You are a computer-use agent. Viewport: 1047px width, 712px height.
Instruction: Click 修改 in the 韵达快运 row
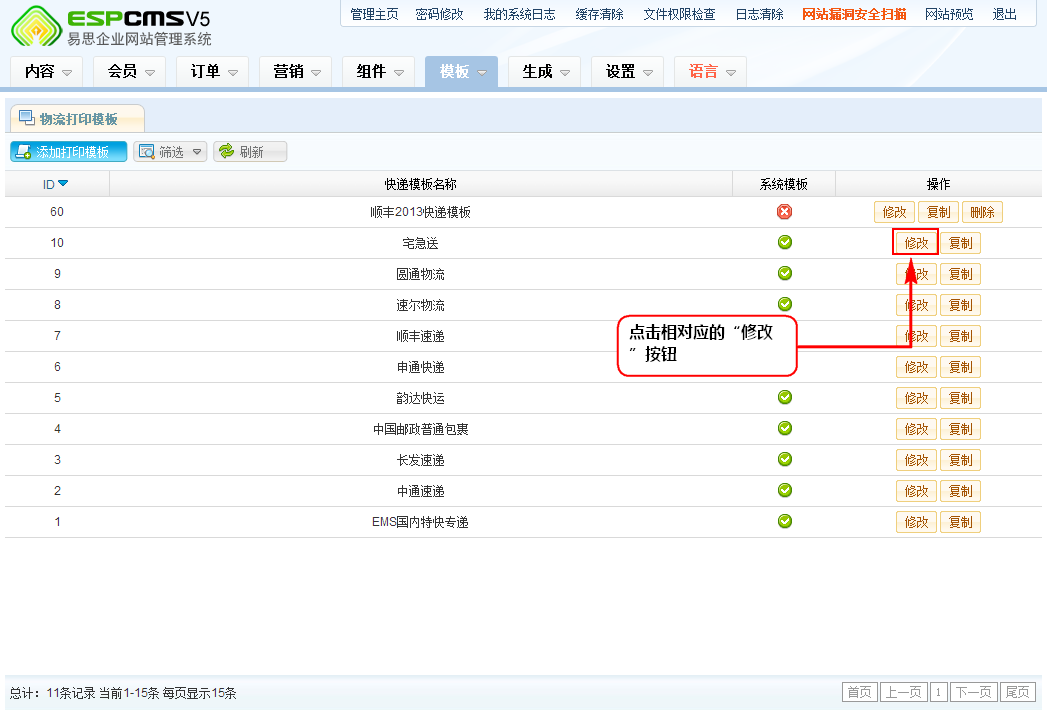(916, 398)
